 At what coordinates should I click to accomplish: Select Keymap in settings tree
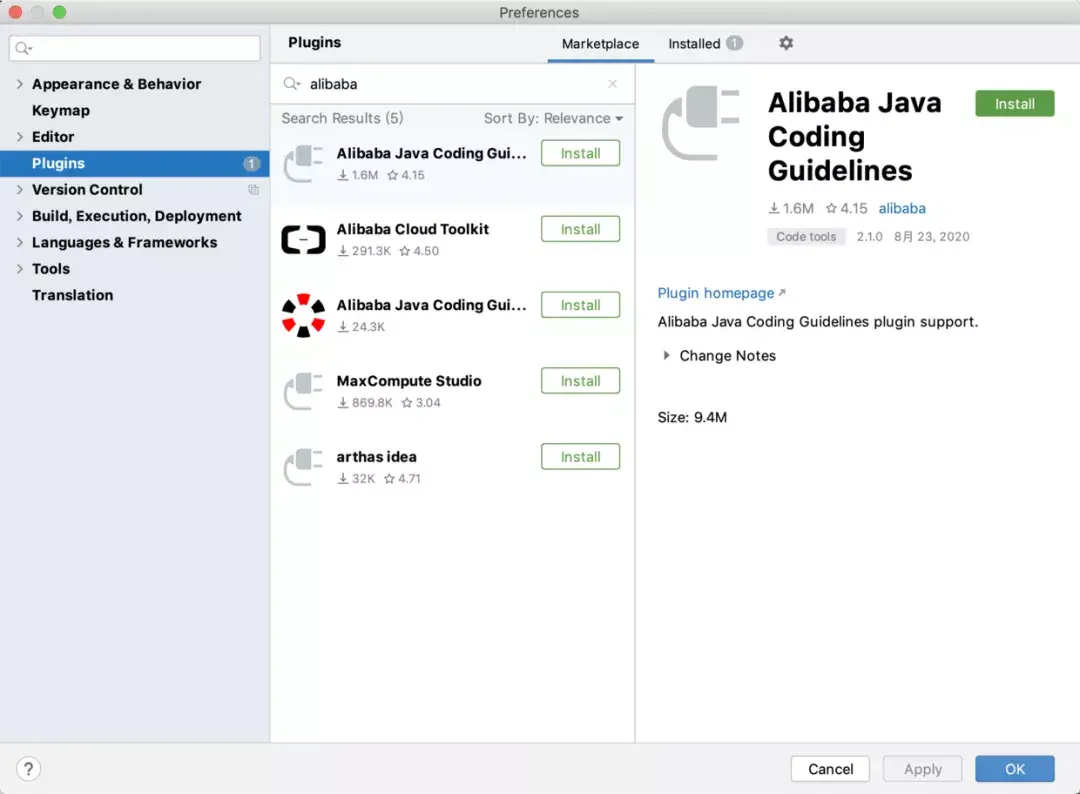pyautogui.click(x=61, y=110)
